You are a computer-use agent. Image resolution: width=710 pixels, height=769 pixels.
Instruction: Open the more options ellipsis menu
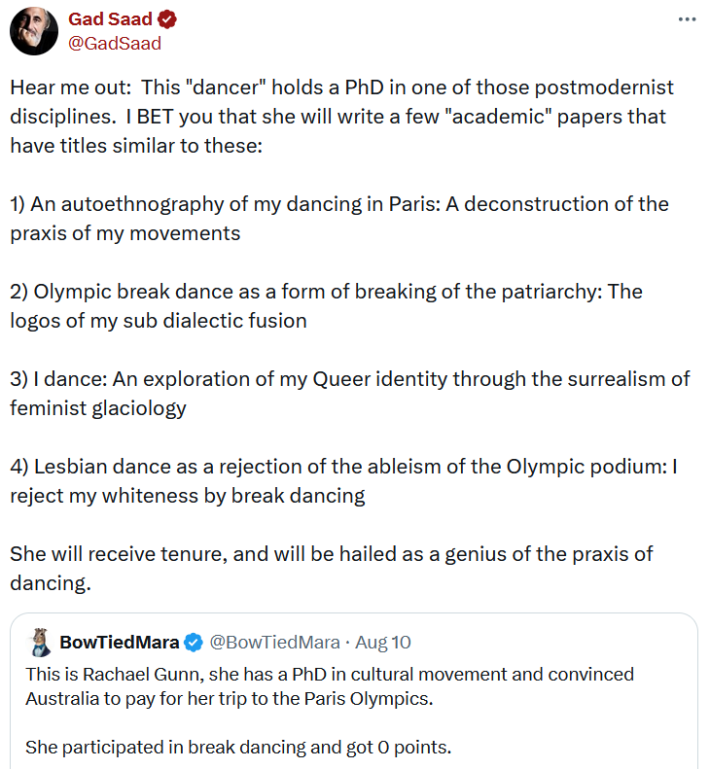[x=686, y=20]
